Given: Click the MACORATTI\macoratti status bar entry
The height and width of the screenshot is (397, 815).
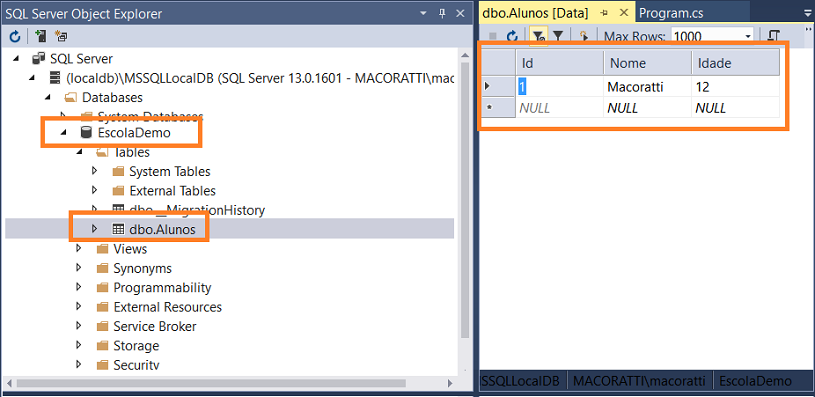Looking at the screenshot, I should (639, 380).
